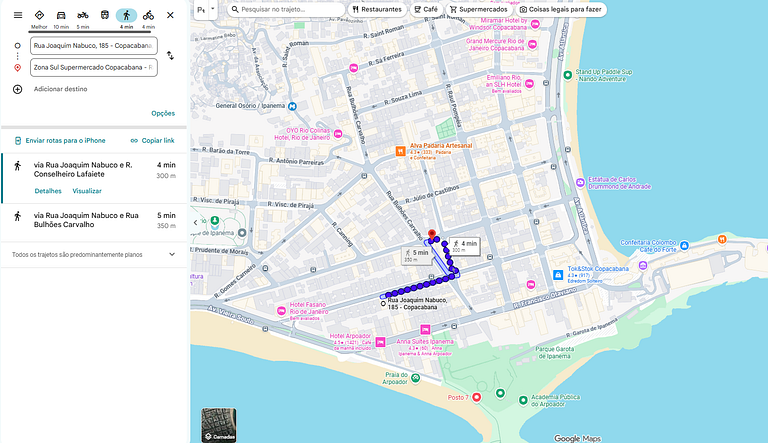Click the 5 min alternate route label
This screenshot has width=768, height=443.
point(416,255)
